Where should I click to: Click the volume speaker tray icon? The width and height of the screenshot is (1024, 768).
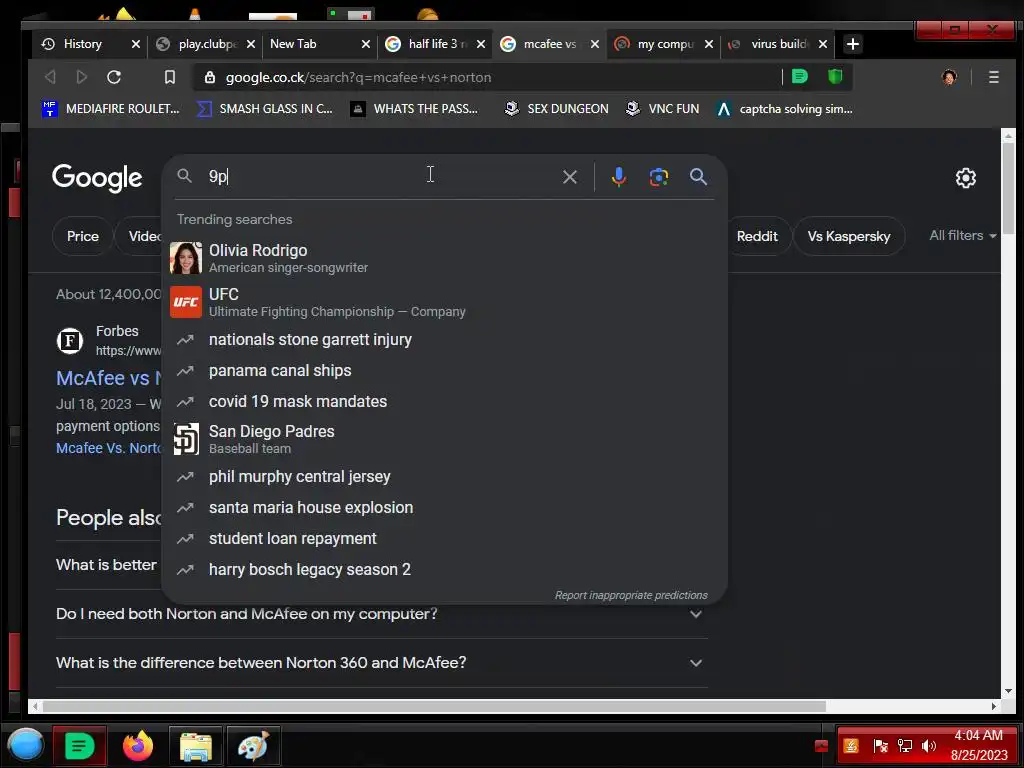click(928, 746)
